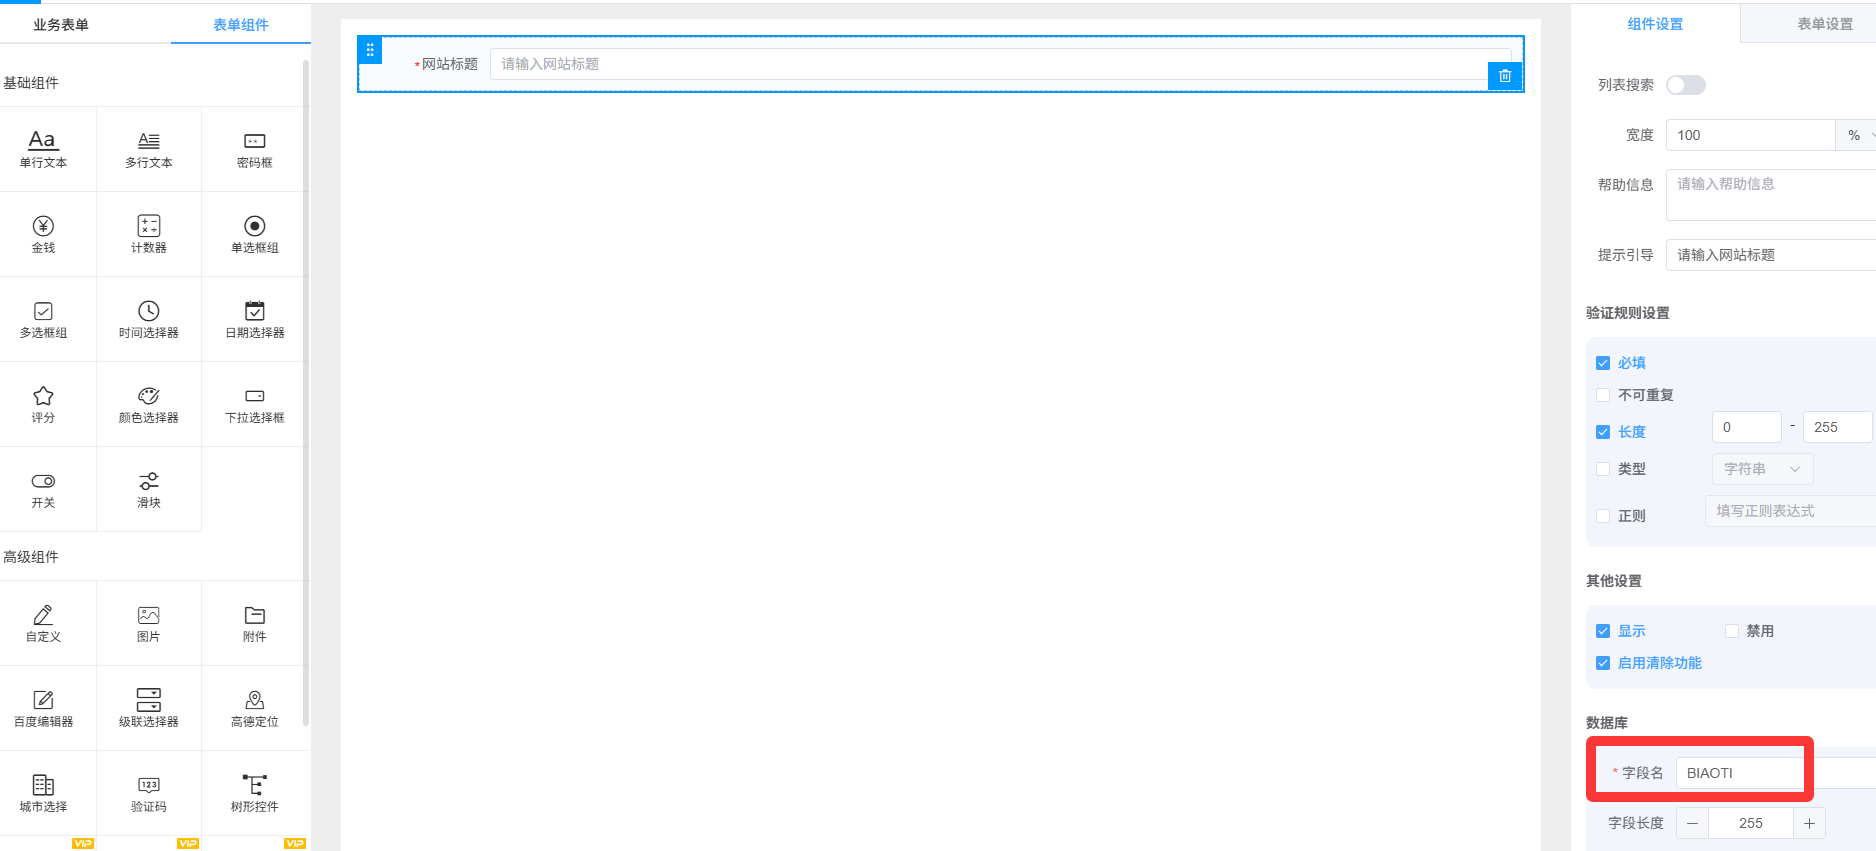This screenshot has width=1876, height=851.
Task: Choose the 评分 star rating component
Action: tap(43, 403)
